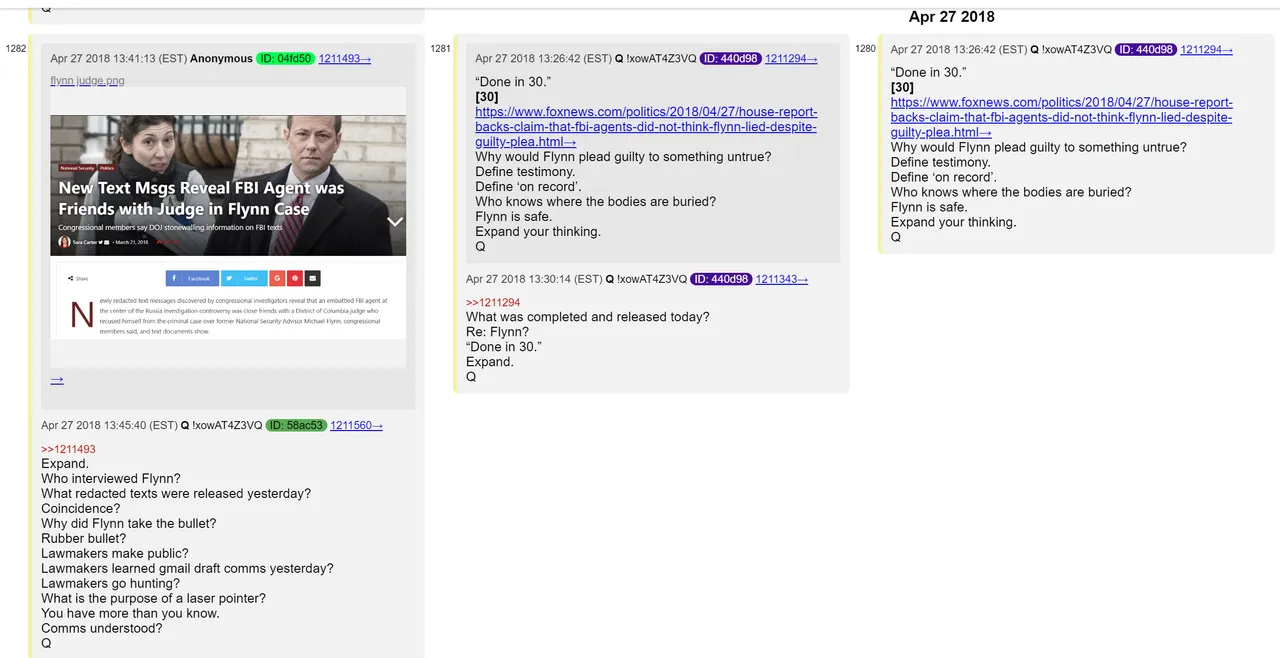Follow the red >>1211493 reply reference
The height and width of the screenshot is (658, 1280).
[68, 449]
